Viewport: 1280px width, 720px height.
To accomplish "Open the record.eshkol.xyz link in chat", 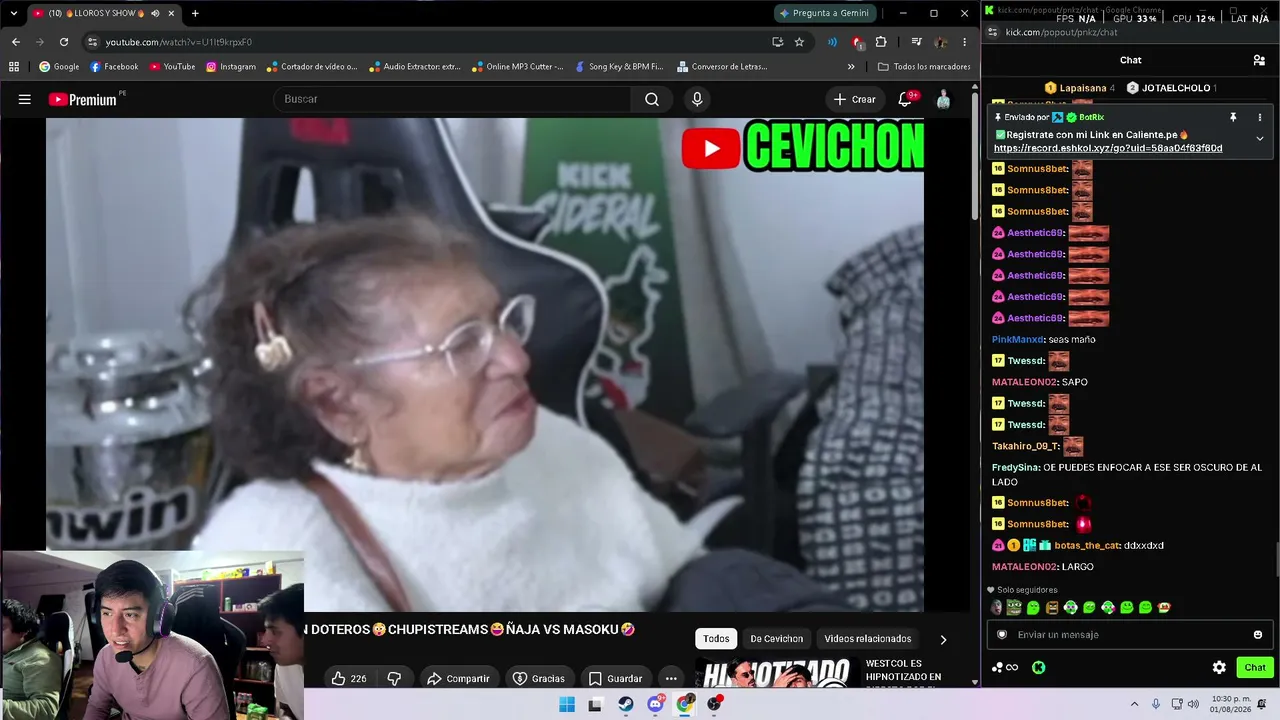I will [x=1108, y=148].
